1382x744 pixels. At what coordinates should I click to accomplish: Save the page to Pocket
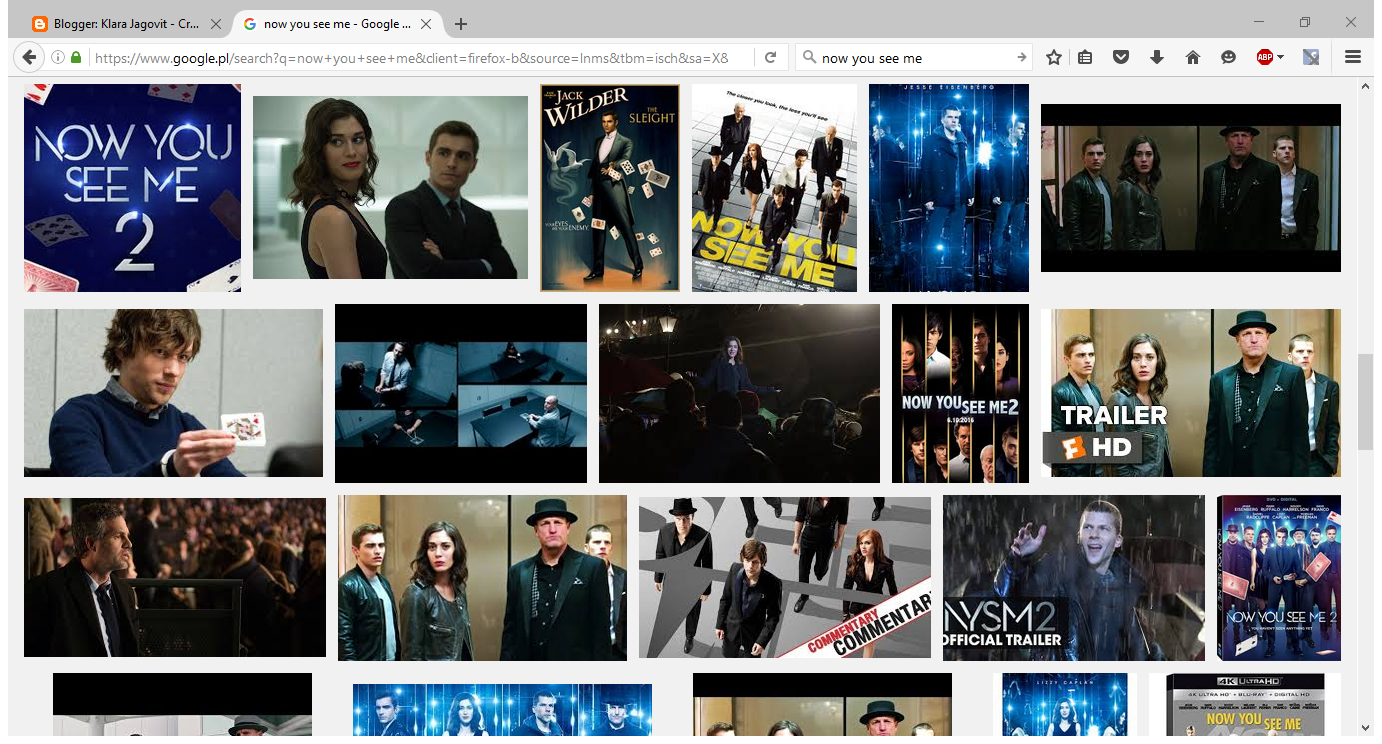click(1121, 58)
